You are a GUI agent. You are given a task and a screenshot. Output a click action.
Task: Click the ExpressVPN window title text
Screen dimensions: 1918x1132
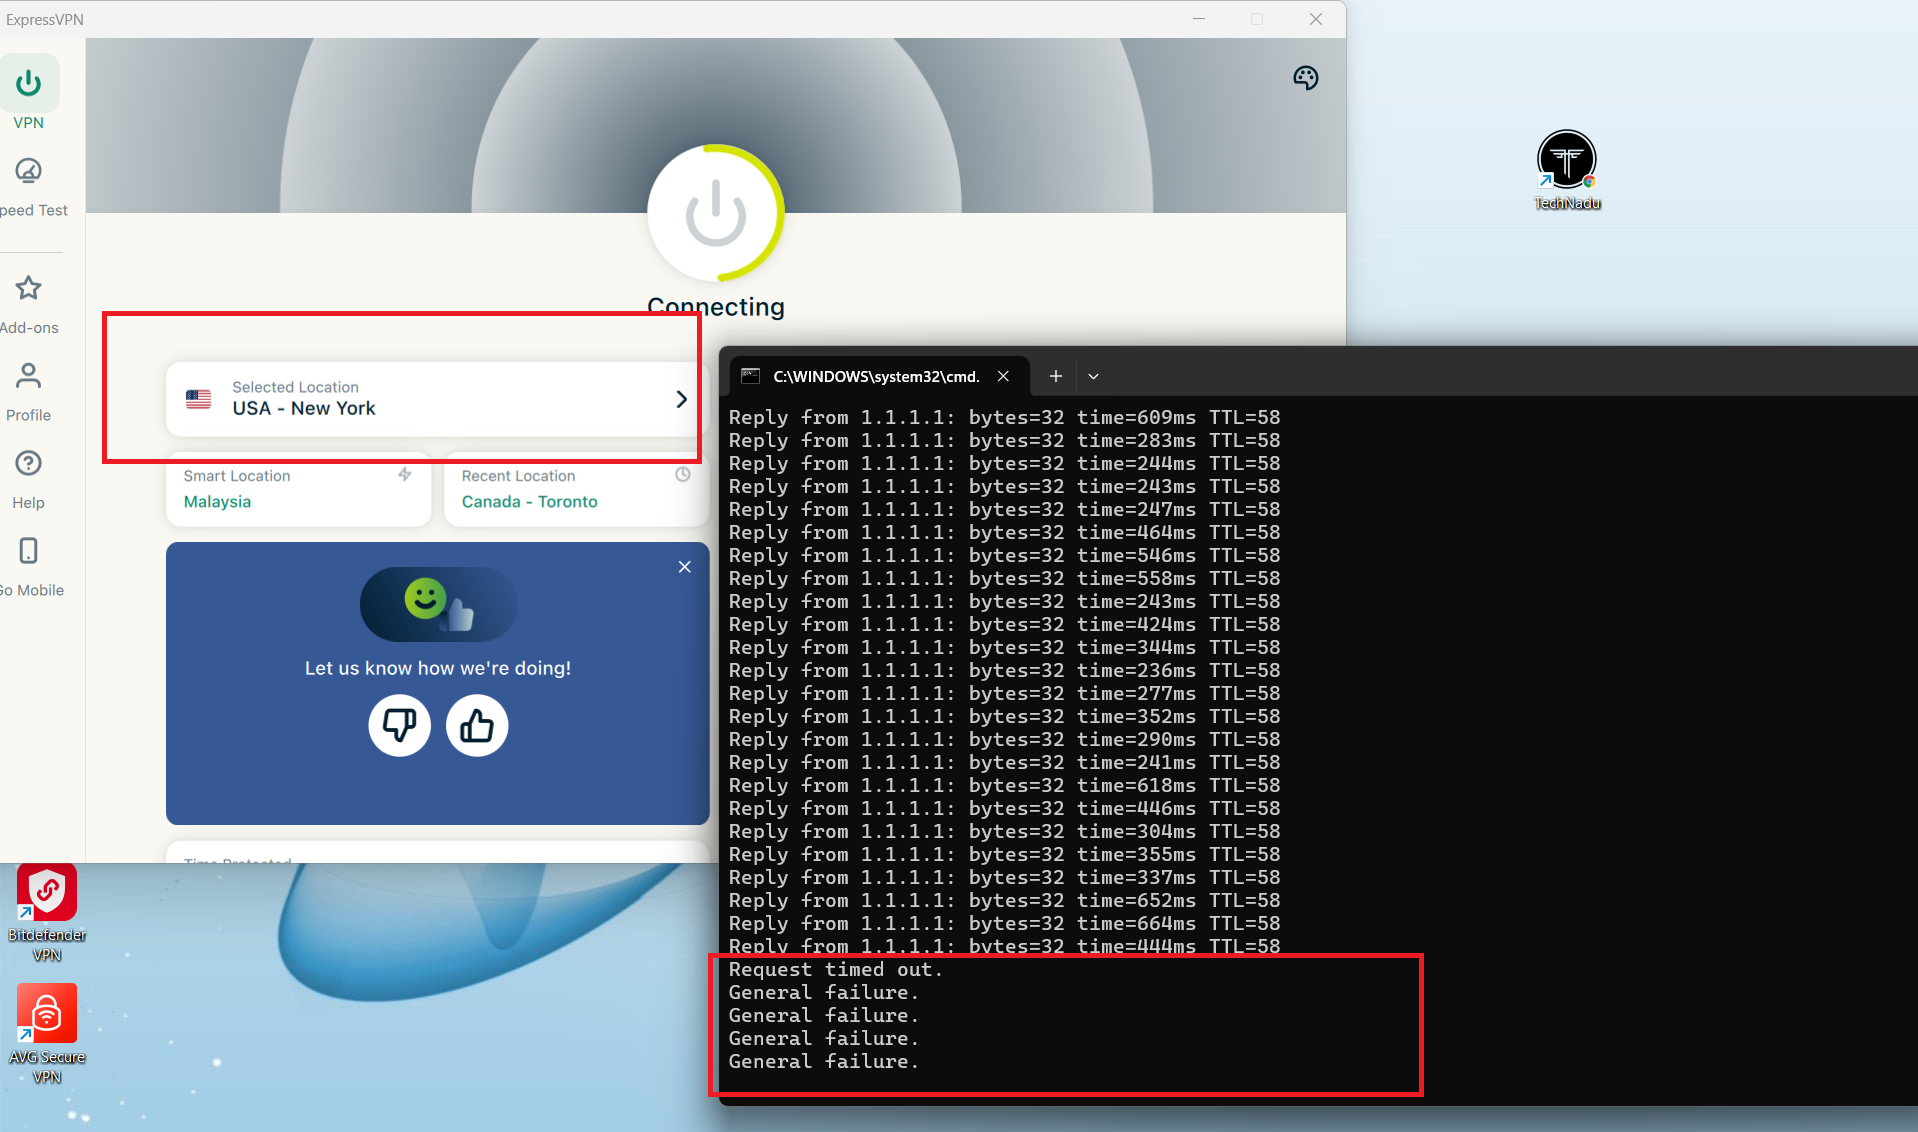[x=45, y=19]
